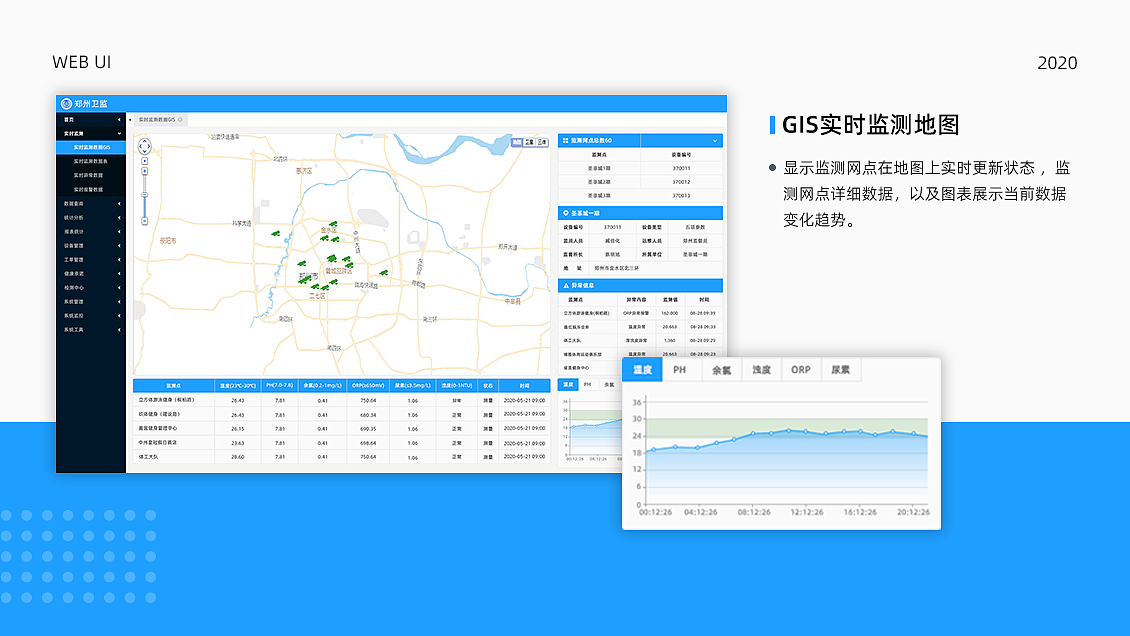The height and width of the screenshot is (636, 1130).
Task: Click the easternmost green station marker on the map
Action: [x=383, y=273]
